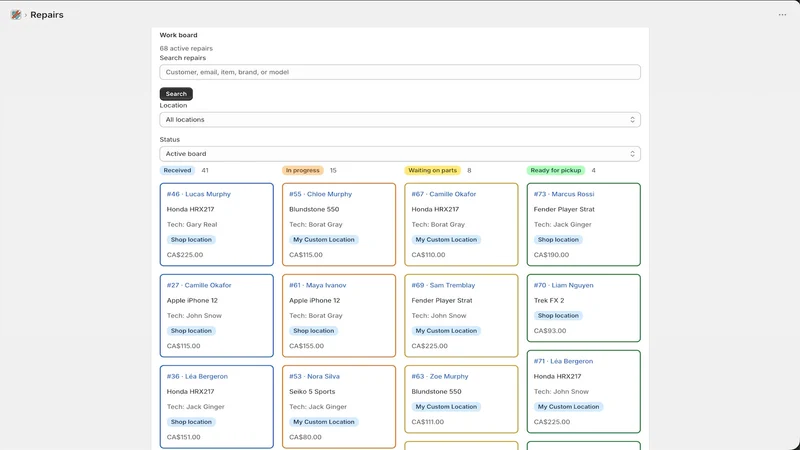Click My Custom Location tag on #63 card
Viewport: 800px width, 450px height.
click(446, 407)
